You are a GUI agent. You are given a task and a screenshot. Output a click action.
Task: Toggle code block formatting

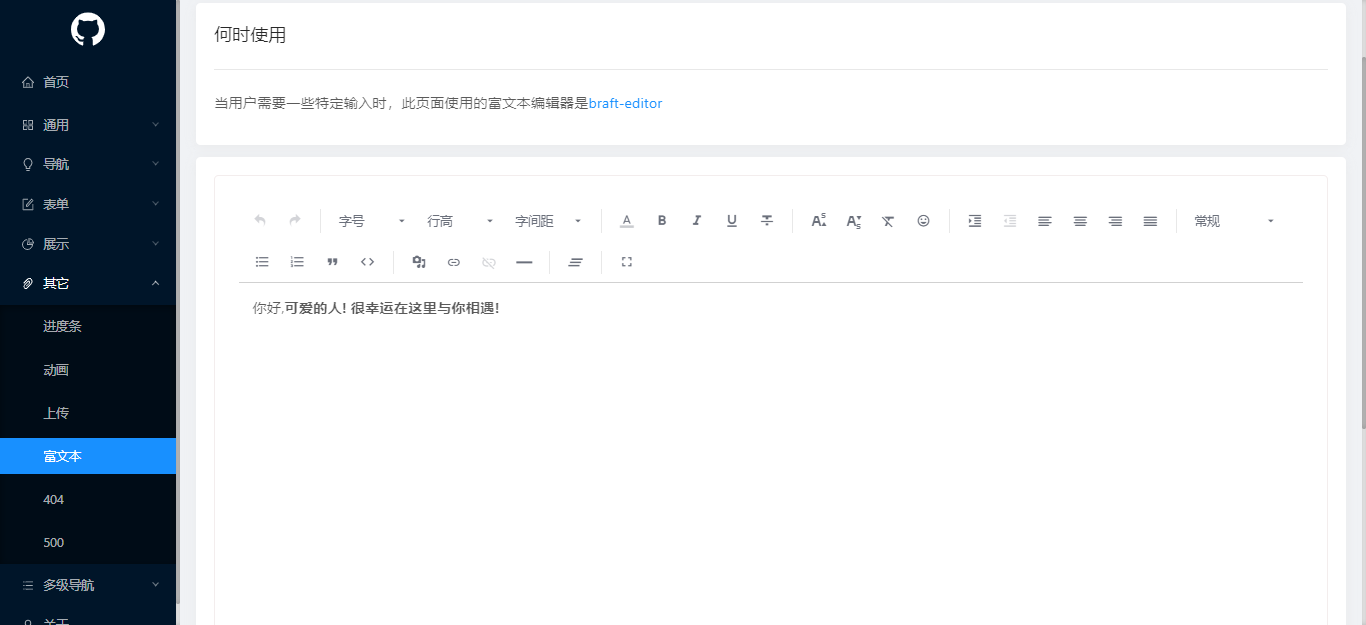coord(367,262)
